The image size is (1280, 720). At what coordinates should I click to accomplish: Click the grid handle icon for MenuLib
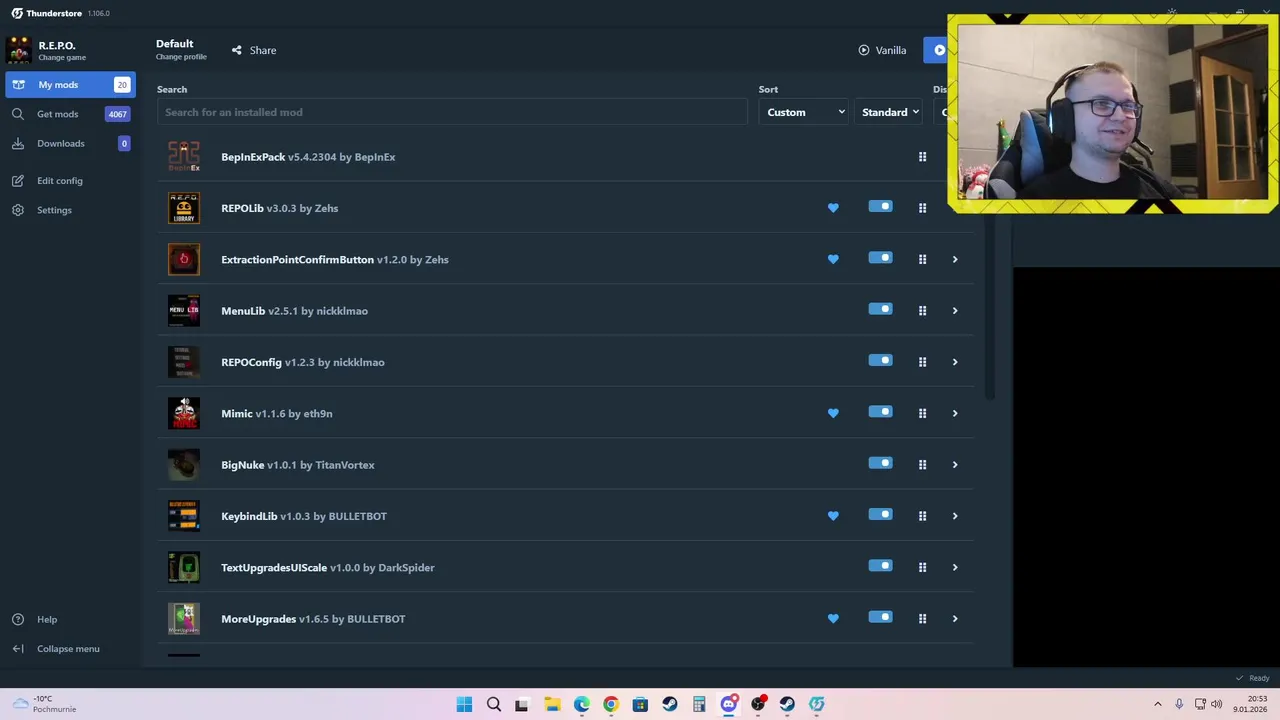[x=922, y=311]
